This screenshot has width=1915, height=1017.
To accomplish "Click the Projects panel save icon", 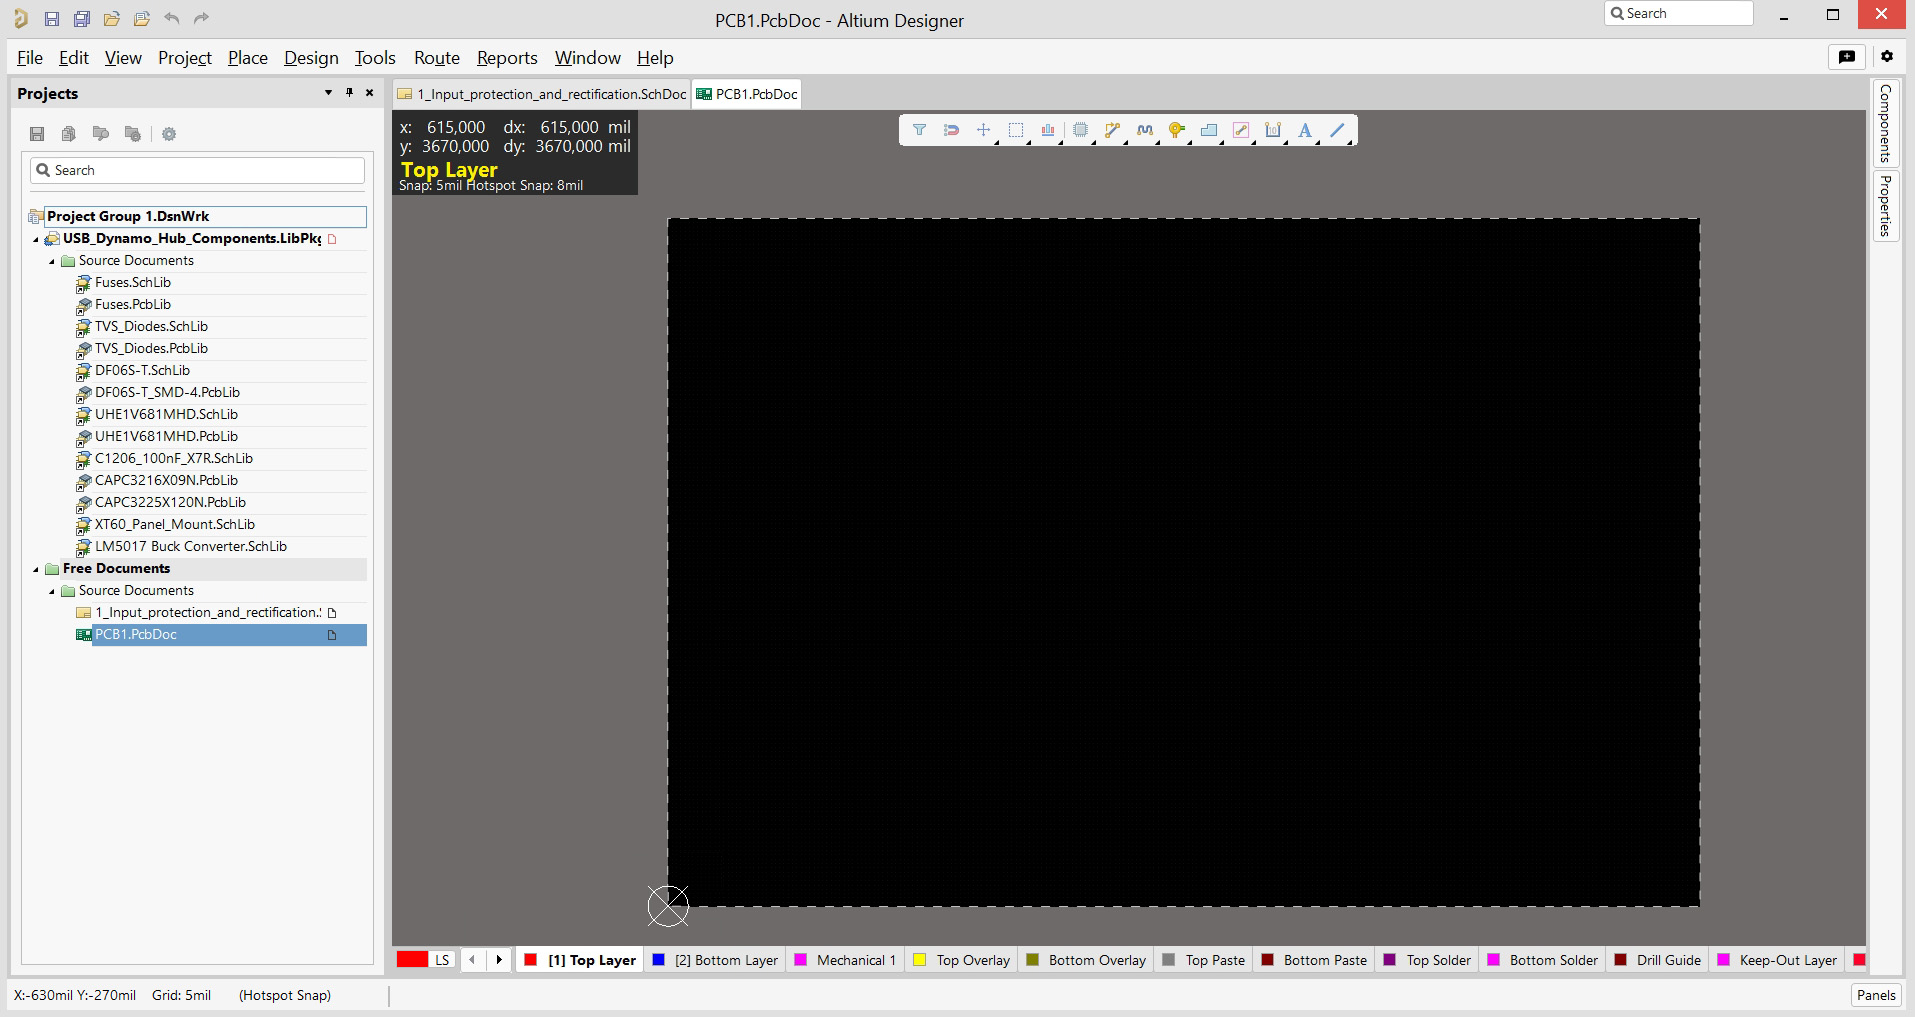I will click(37, 134).
